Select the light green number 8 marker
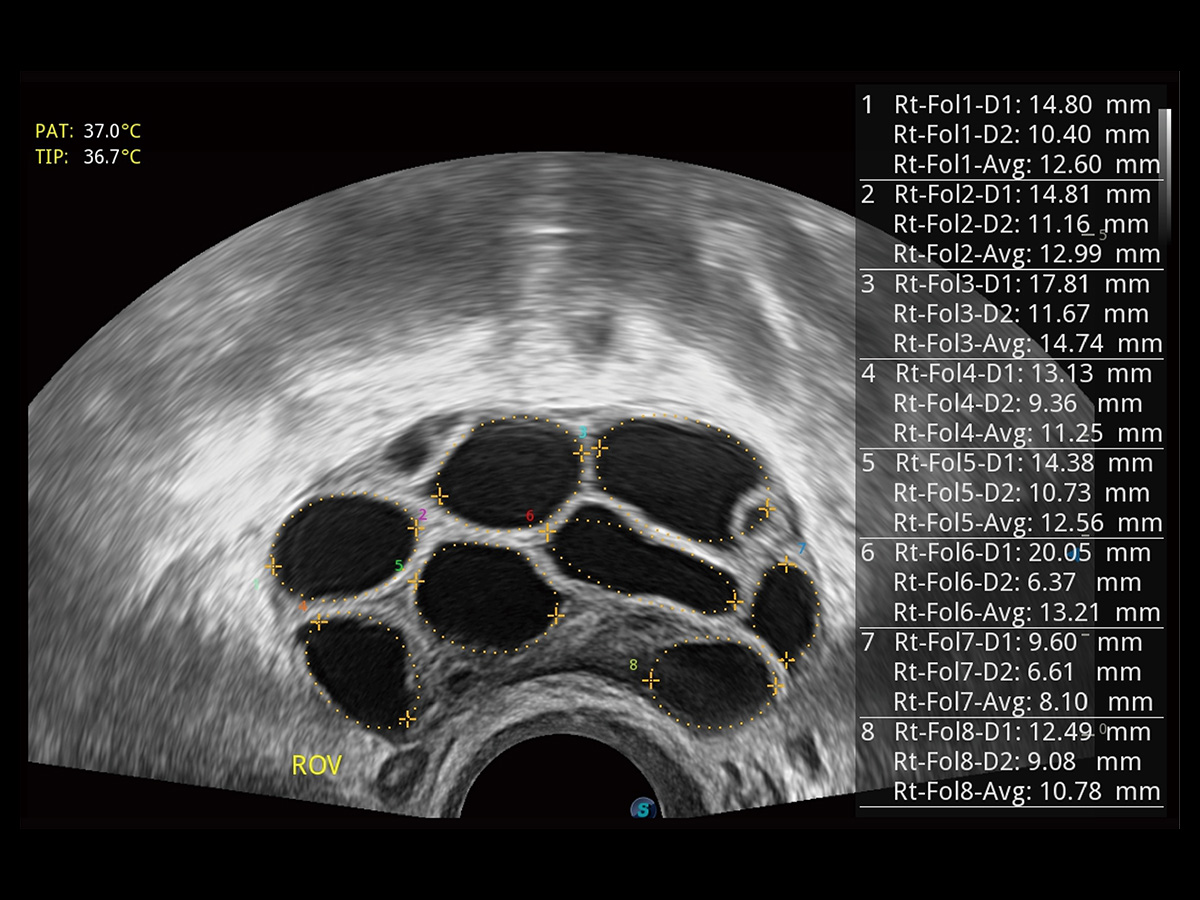Image resolution: width=1200 pixels, height=900 pixels. [x=633, y=665]
